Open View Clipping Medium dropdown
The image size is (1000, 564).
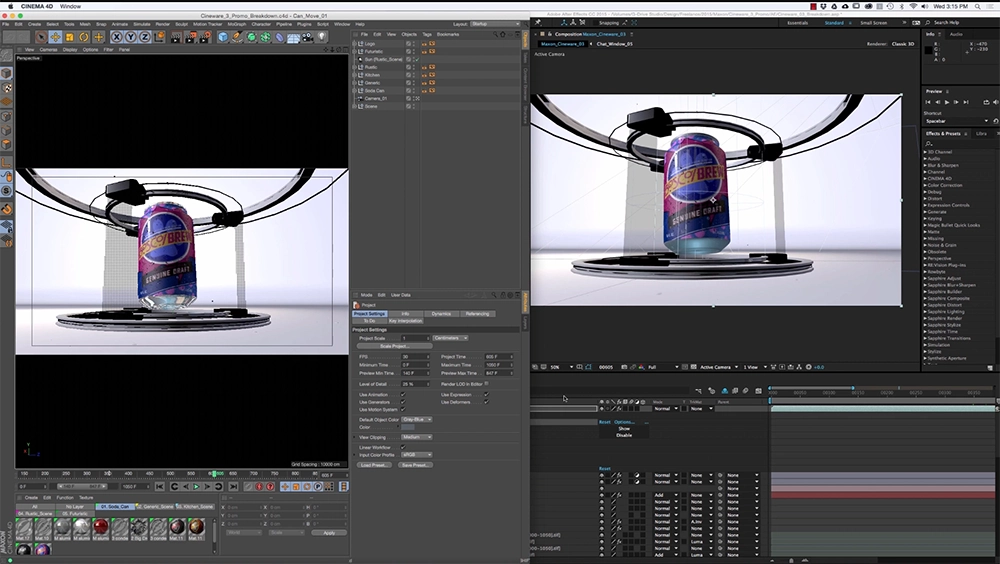click(416, 437)
